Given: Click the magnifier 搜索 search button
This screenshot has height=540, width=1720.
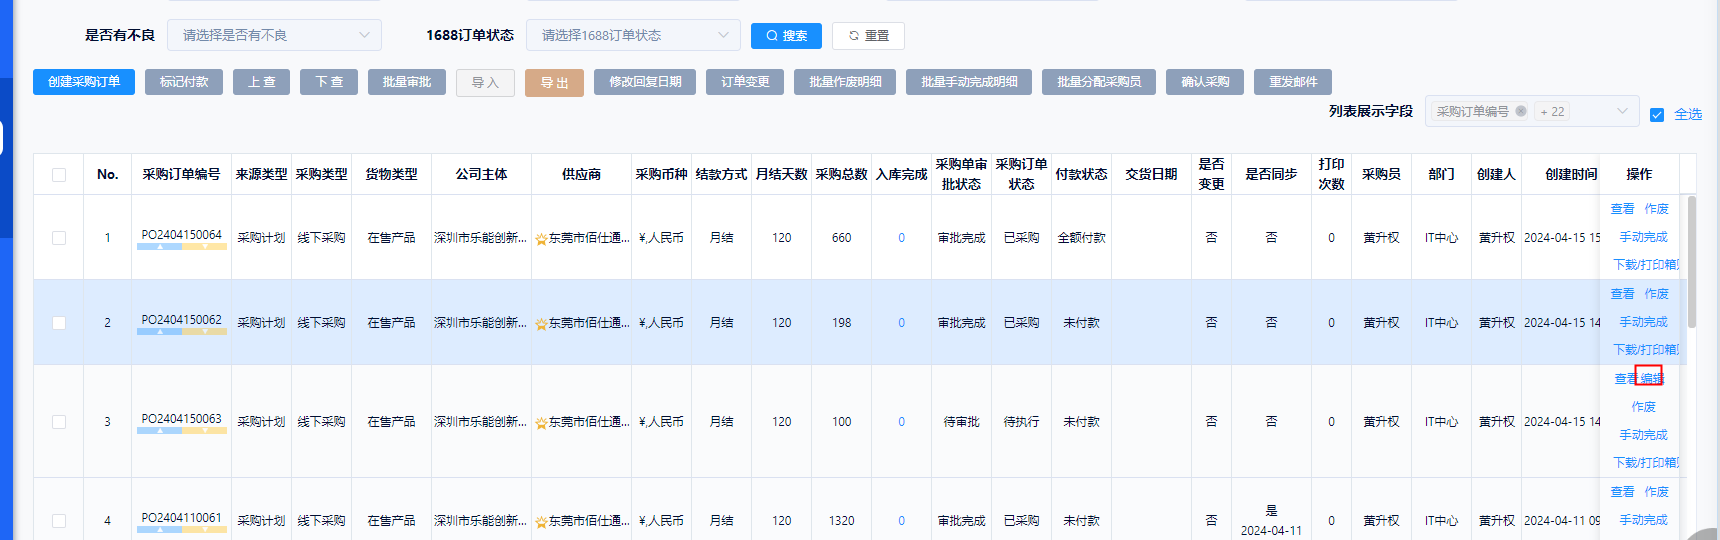Looking at the screenshot, I should click(x=786, y=36).
